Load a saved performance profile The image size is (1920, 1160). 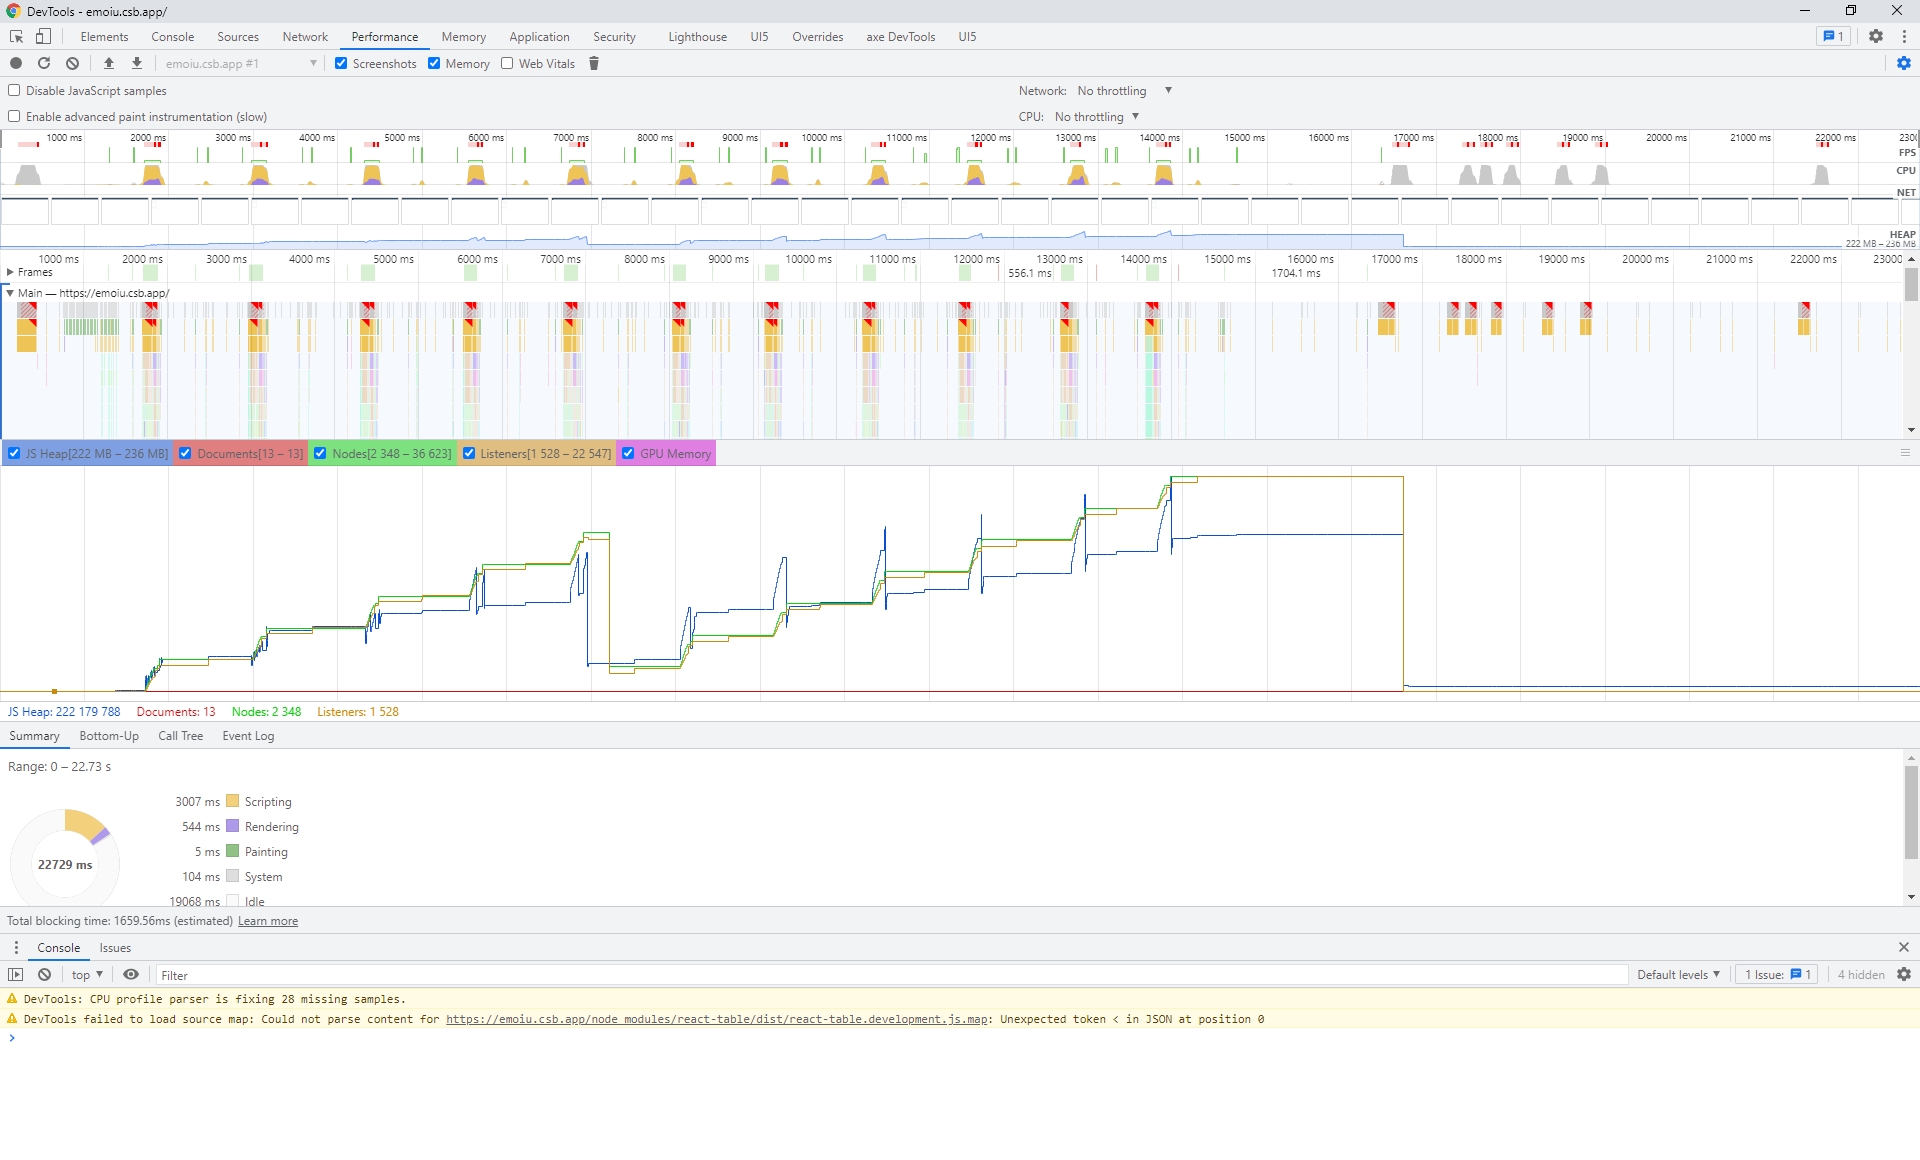pyautogui.click(x=109, y=63)
